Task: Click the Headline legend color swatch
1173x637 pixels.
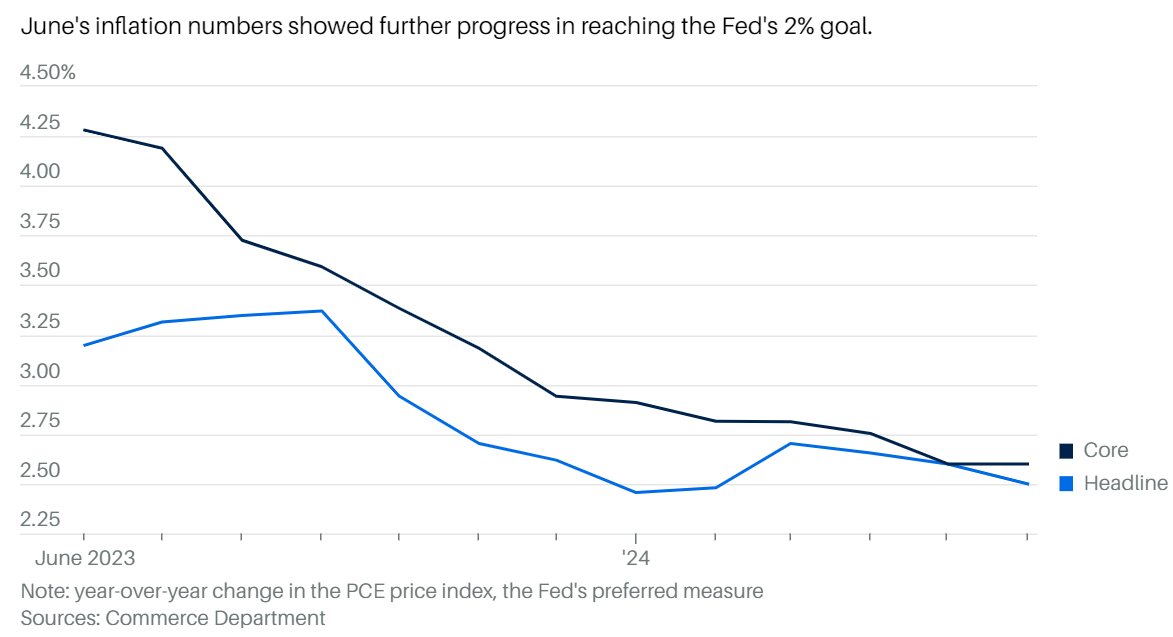Action: coord(1066,484)
